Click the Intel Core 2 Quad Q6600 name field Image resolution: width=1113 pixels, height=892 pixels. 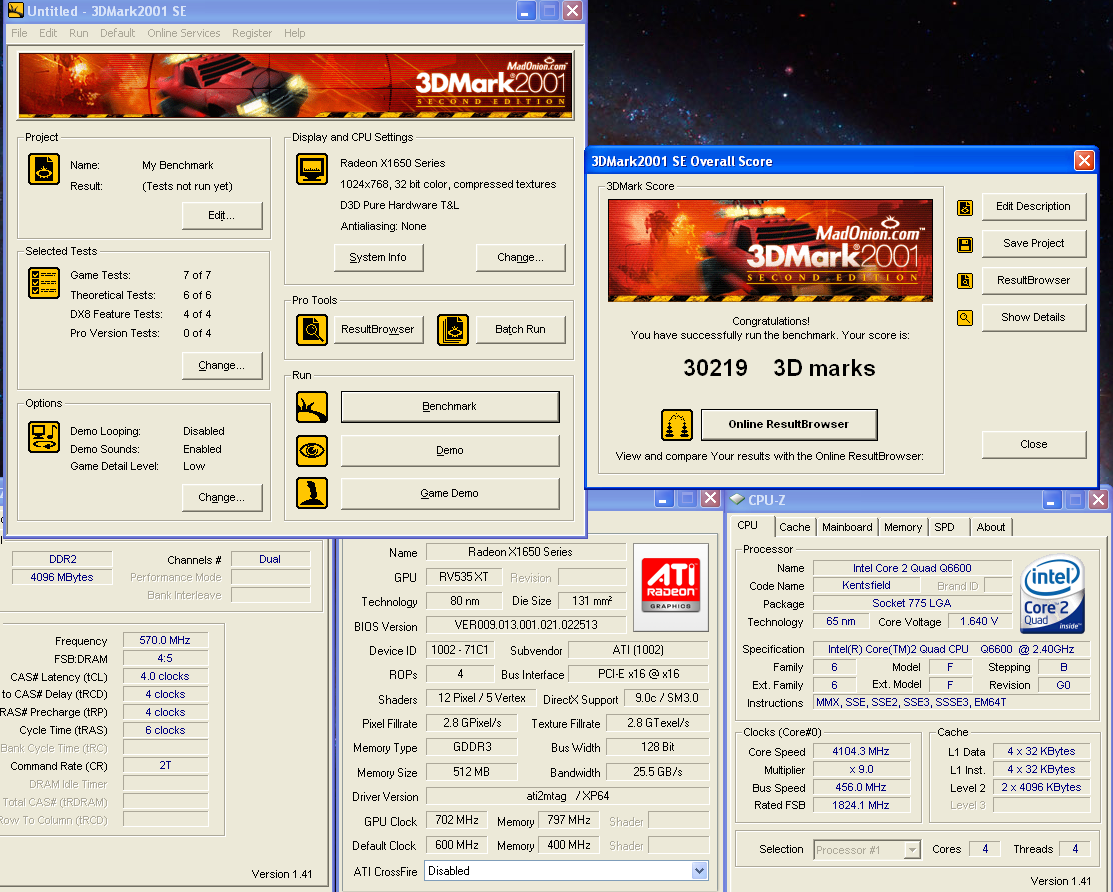coord(912,568)
